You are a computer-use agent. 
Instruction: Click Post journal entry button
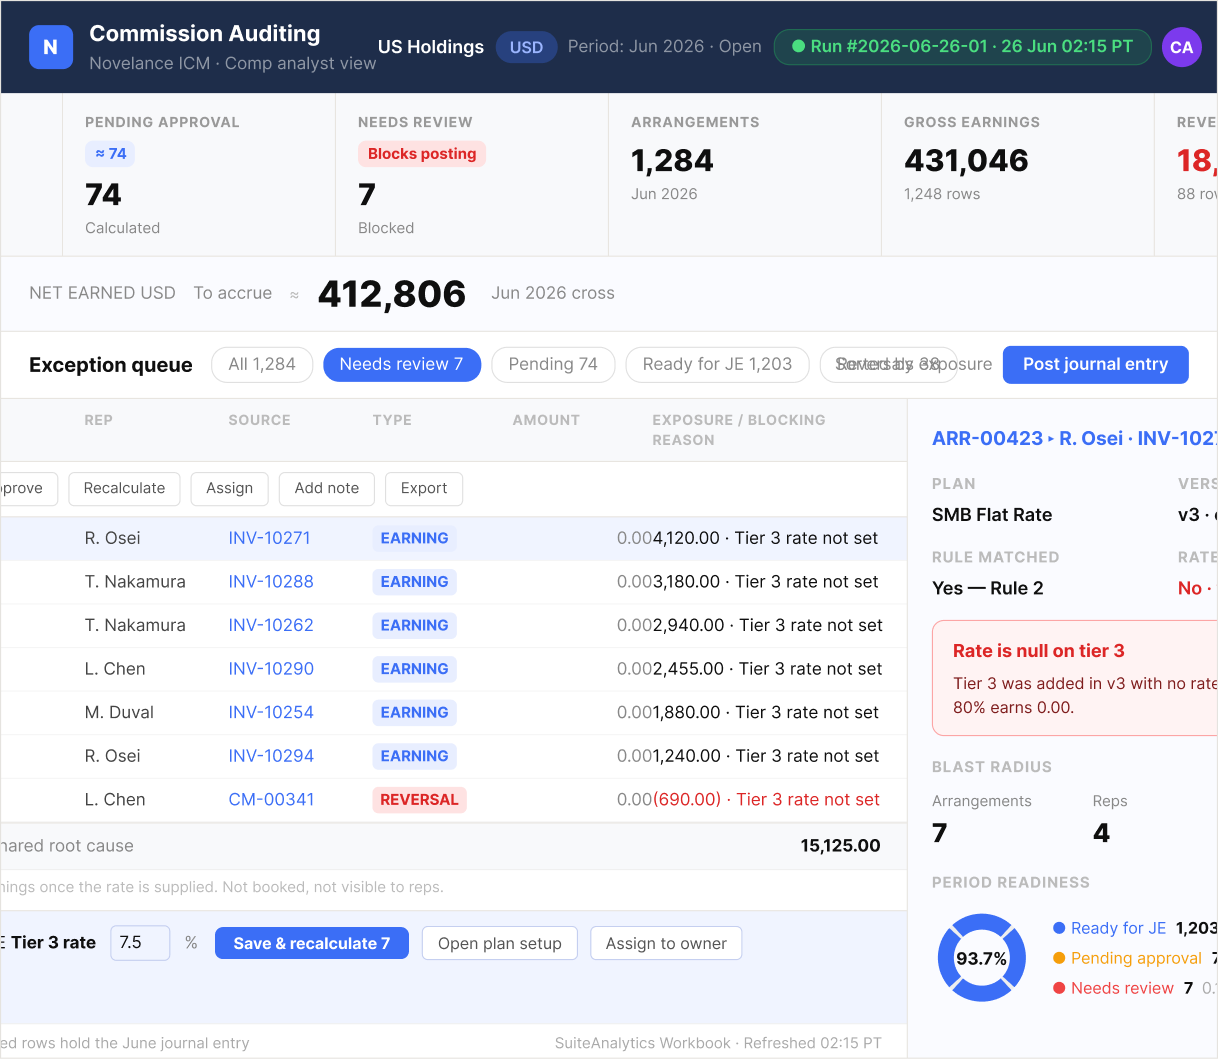(1095, 364)
